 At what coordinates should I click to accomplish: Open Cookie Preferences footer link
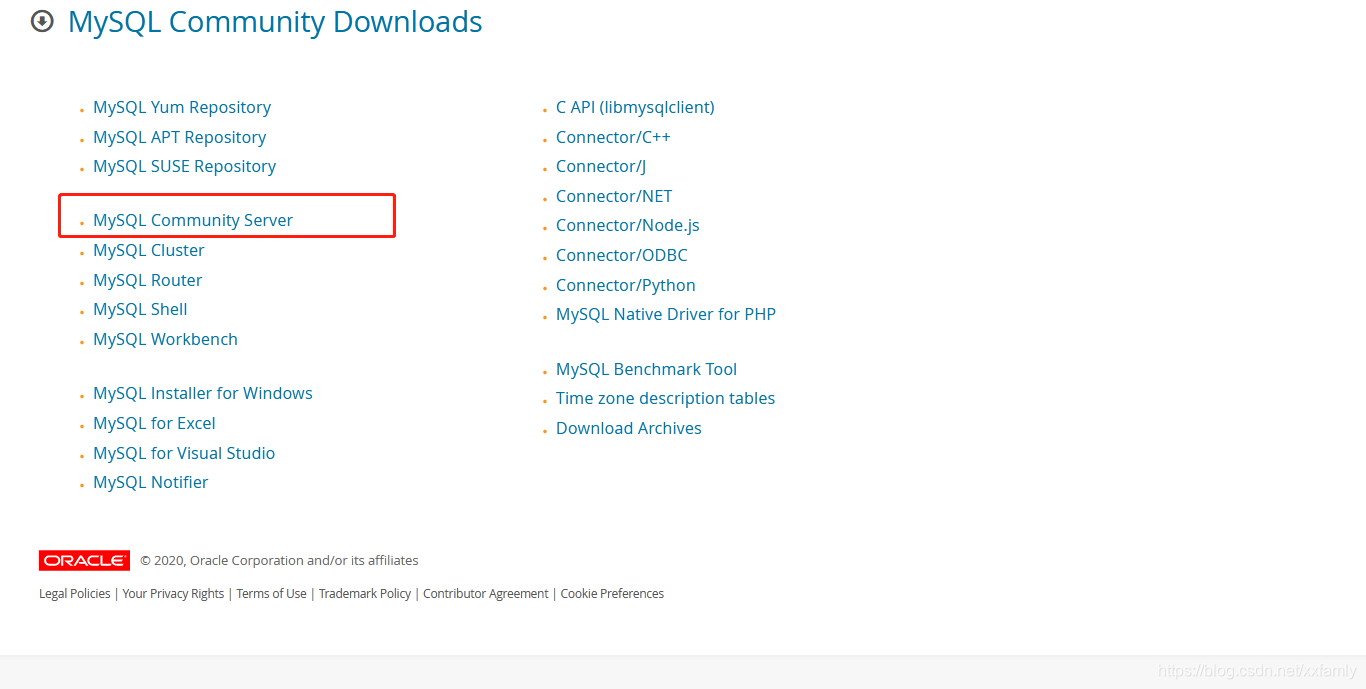[x=612, y=594]
